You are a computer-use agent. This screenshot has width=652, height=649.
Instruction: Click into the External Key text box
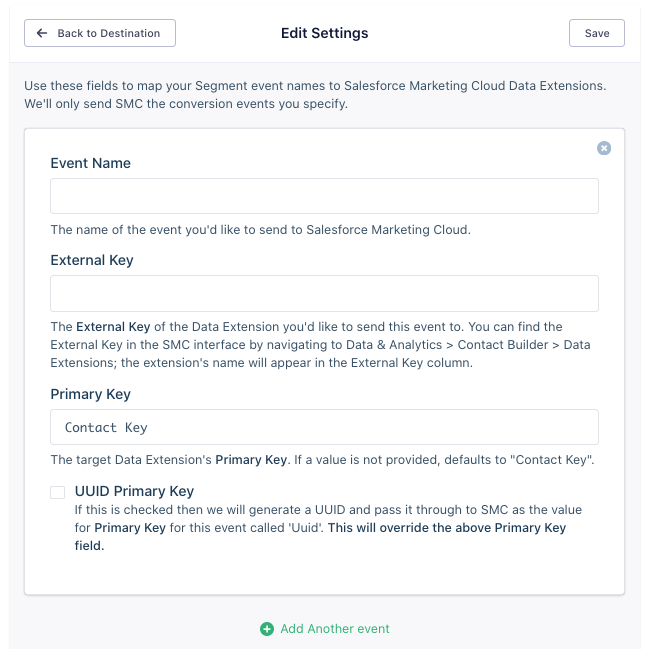324,294
